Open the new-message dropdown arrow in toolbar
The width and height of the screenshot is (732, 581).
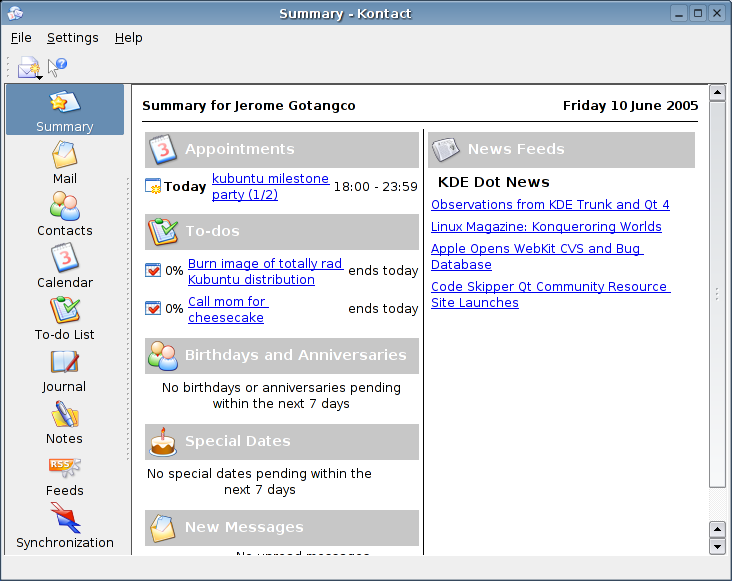tap(39, 77)
